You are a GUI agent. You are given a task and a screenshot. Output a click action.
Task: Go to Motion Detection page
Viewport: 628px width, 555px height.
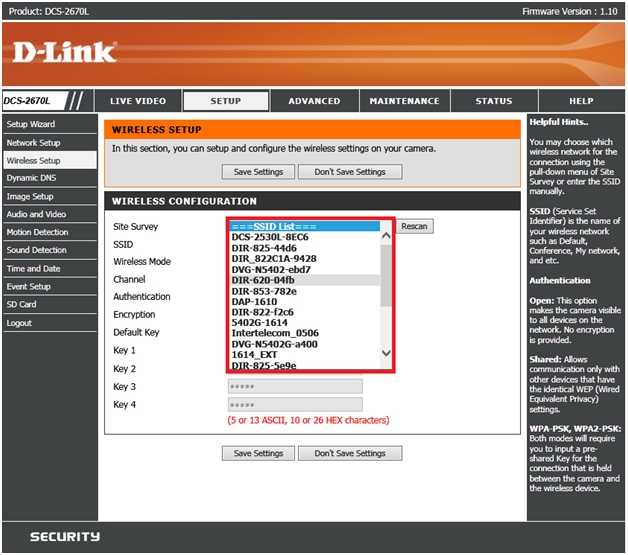[38, 232]
